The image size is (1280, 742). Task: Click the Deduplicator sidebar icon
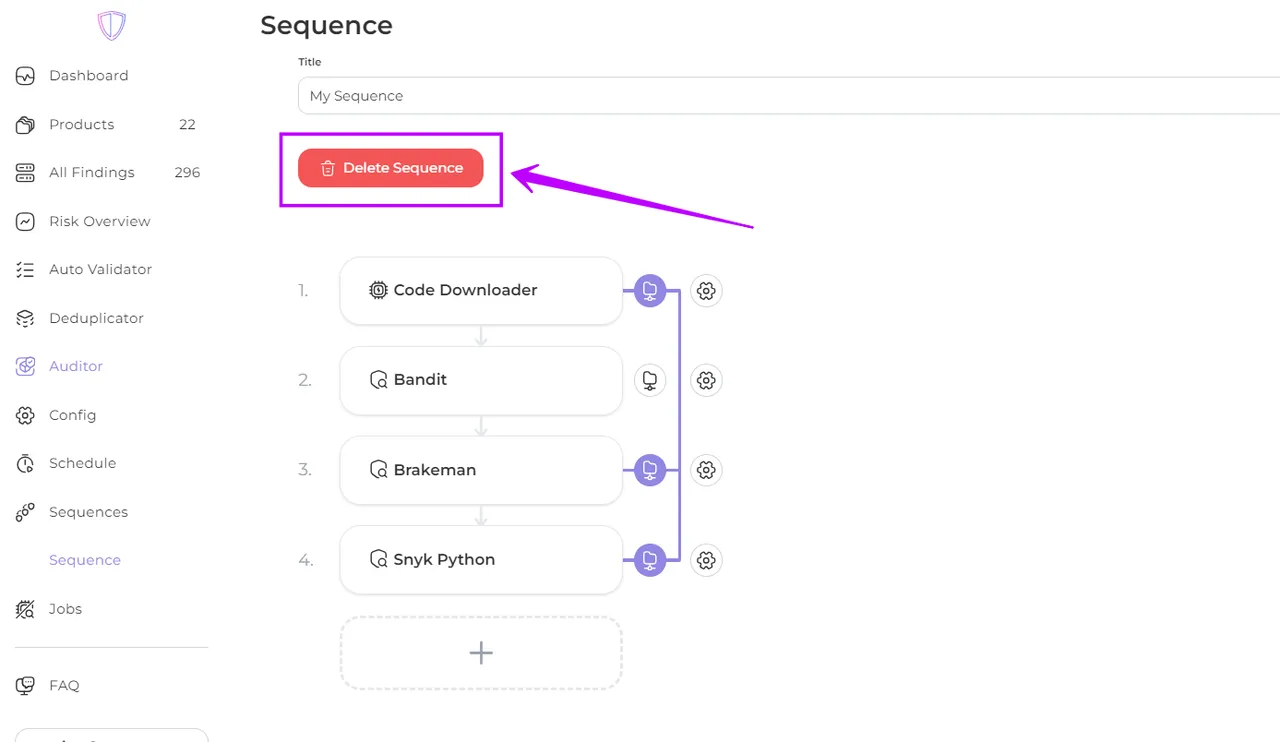pos(25,319)
